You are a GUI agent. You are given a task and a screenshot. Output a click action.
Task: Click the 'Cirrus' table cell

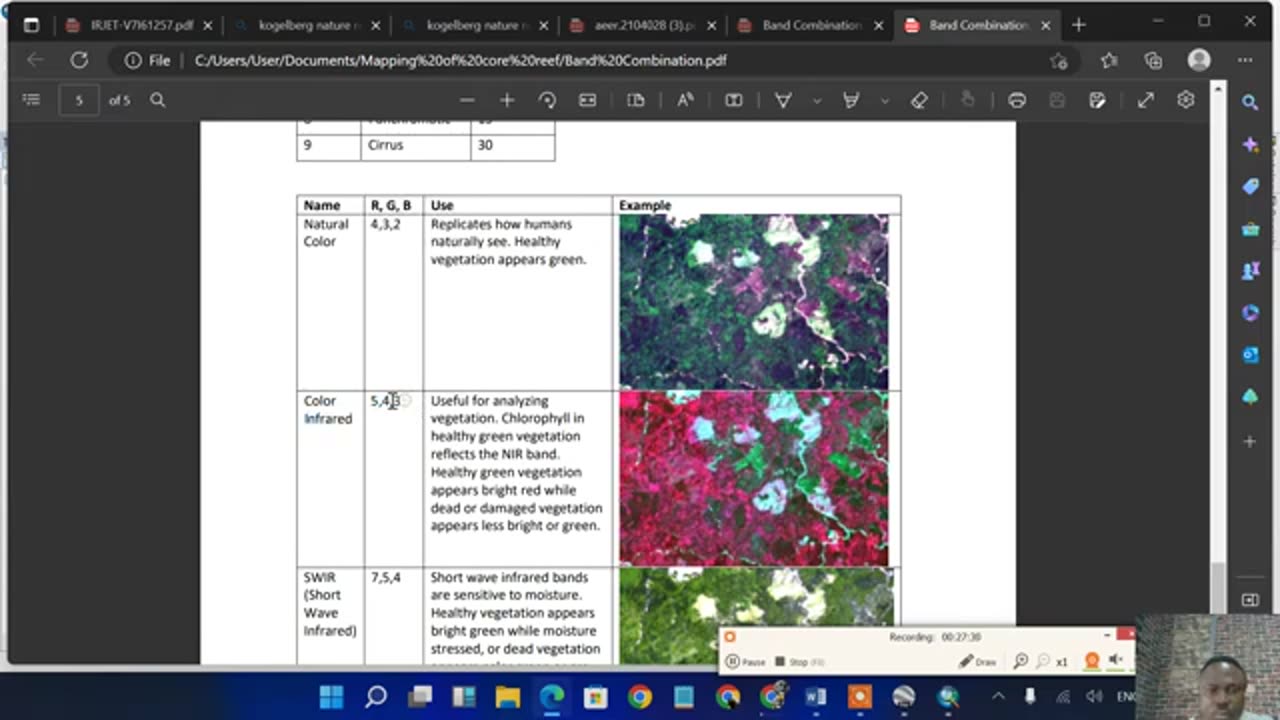(x=415, y=145)
